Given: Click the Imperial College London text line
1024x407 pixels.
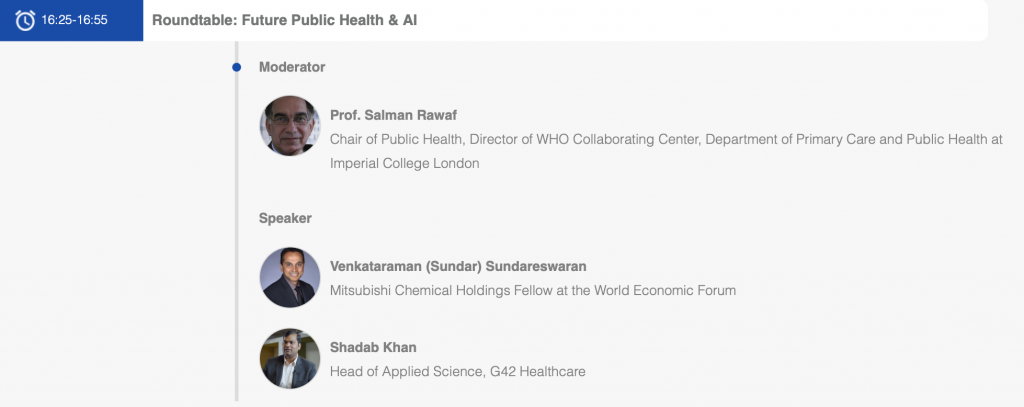Looking at the screenshot, I should pyautogui.click(x=404, y=163).
